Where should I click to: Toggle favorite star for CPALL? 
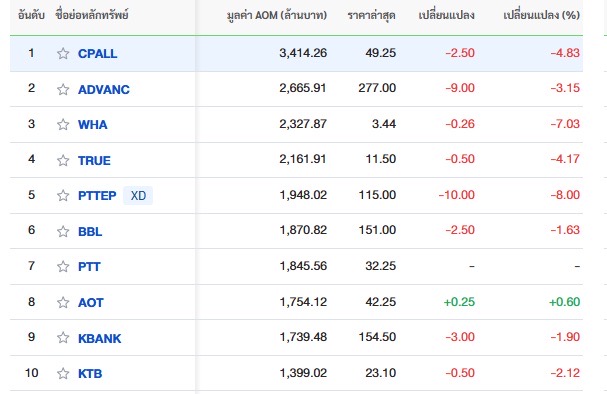(63, 53)
